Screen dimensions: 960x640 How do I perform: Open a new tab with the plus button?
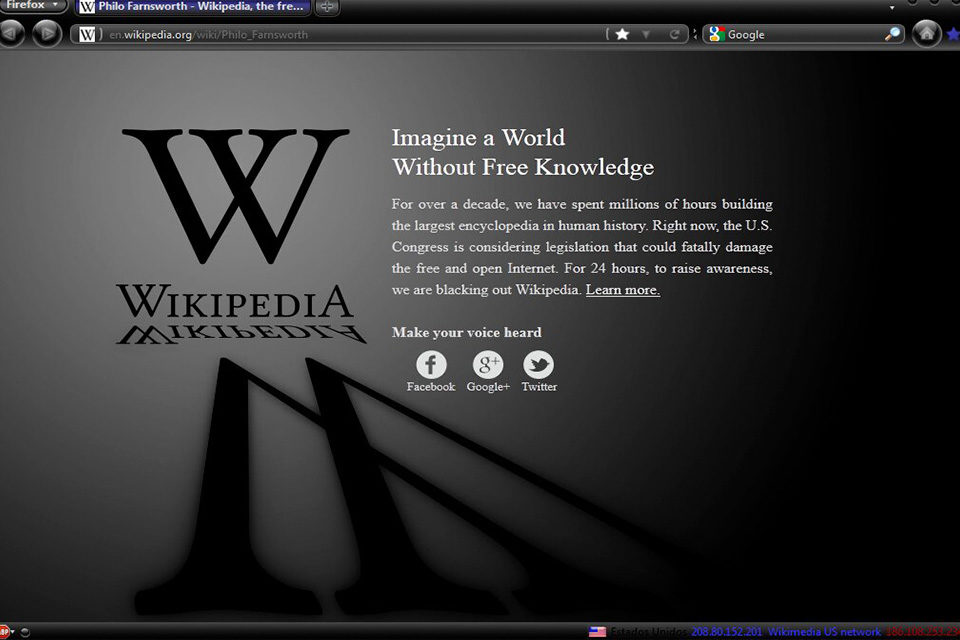pyautogui.click(x=328, y=7)
